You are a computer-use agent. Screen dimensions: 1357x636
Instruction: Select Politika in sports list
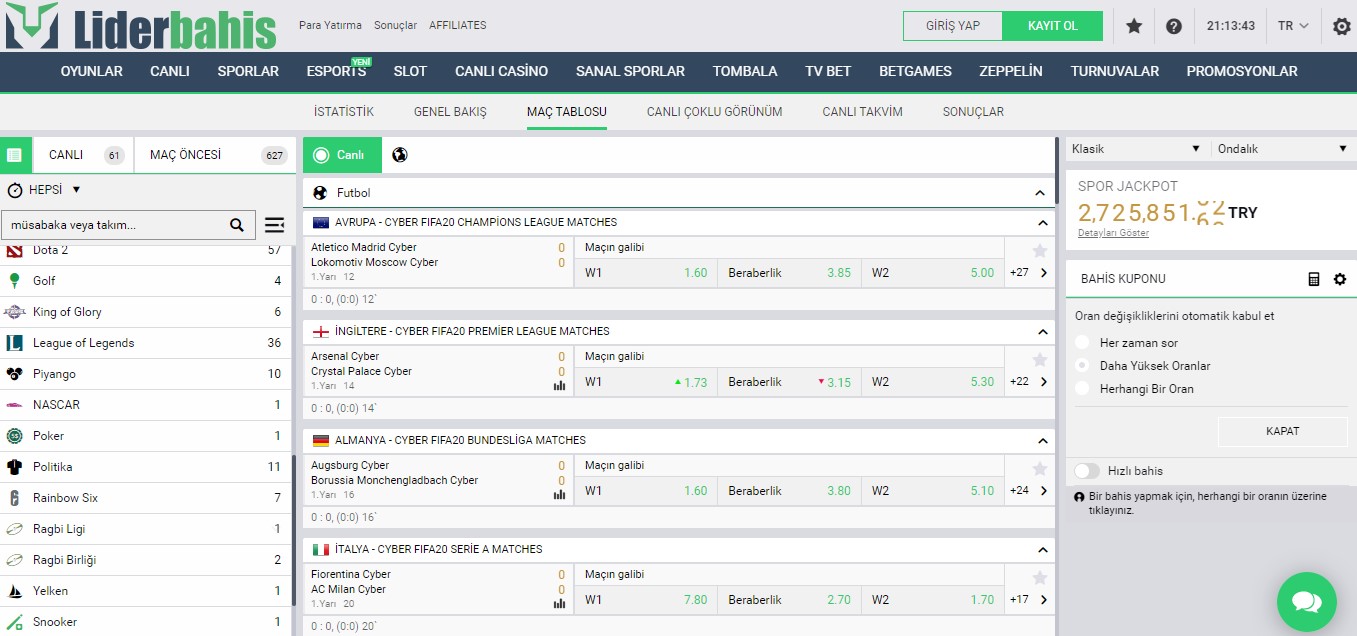coord(145,467)
